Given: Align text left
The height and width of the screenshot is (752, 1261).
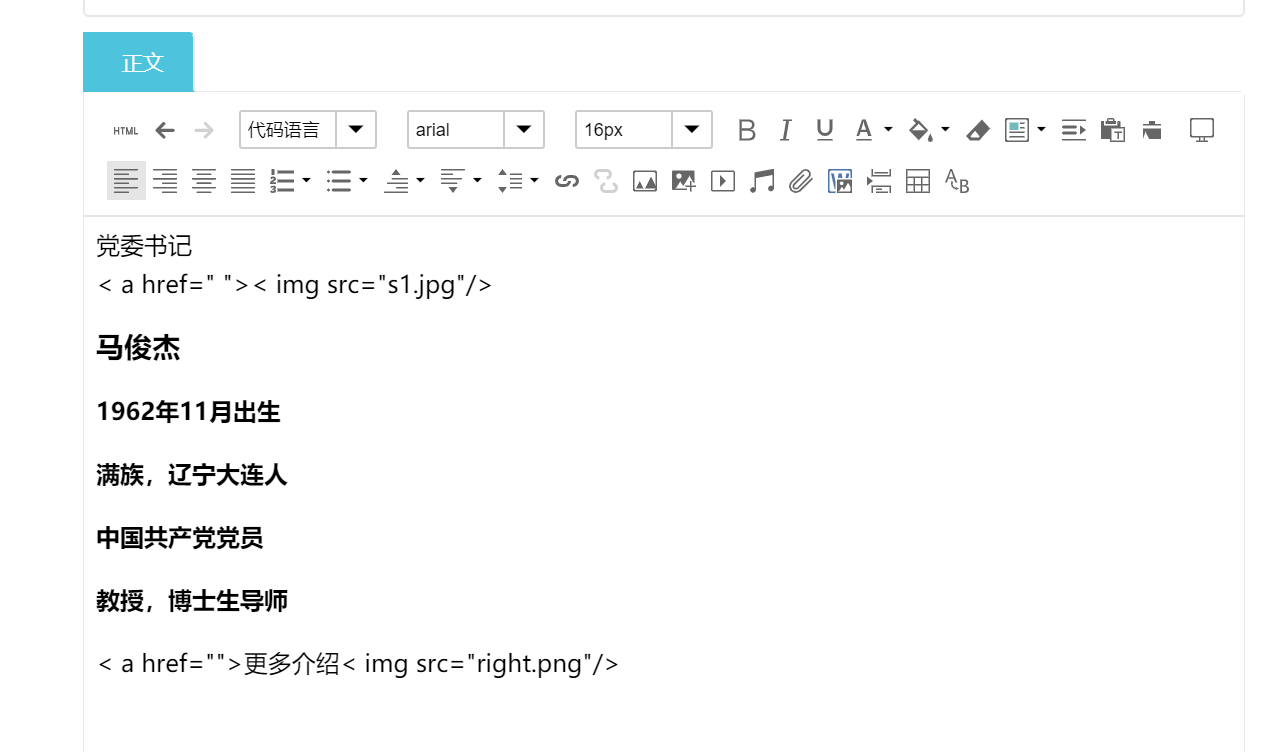Looking at the screenshot, I should [126, 181].
